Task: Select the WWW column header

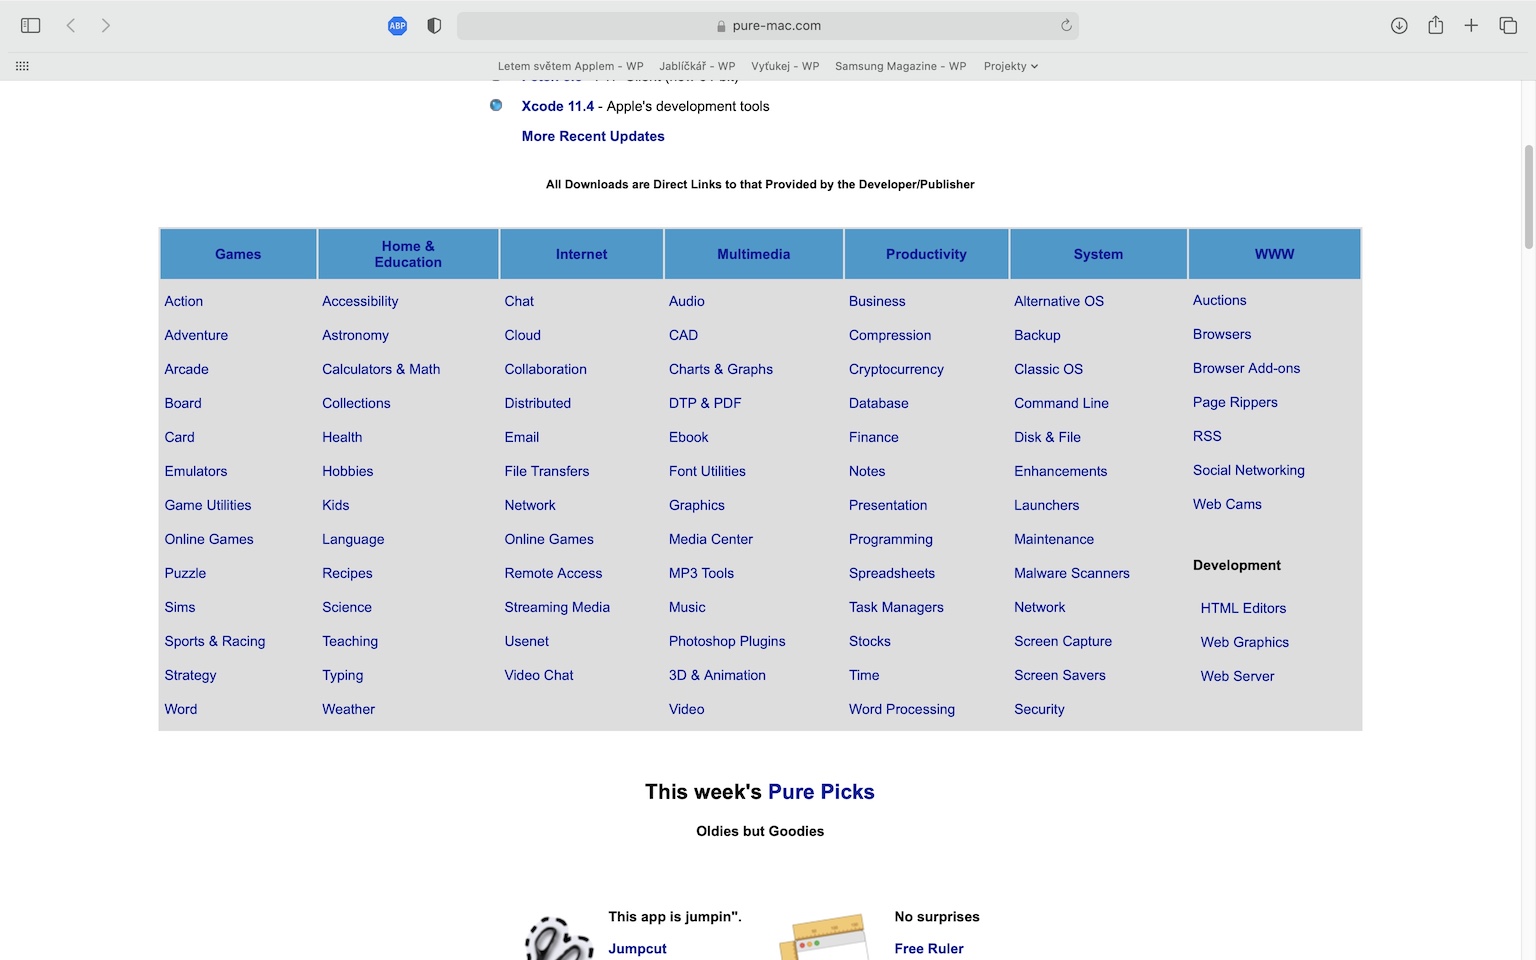Action: [1274, 254]
